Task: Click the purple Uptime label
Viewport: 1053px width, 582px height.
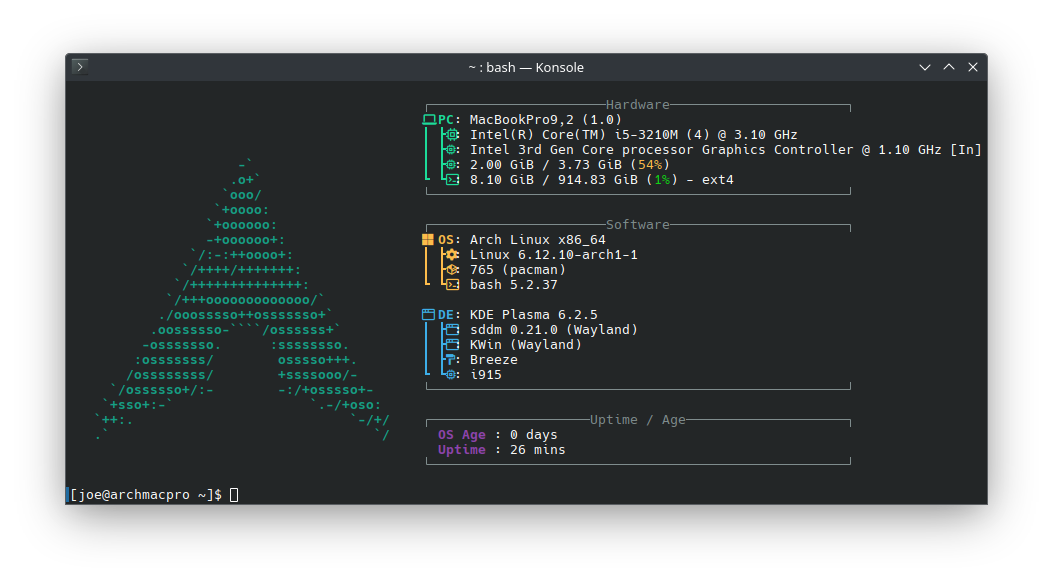Action: click(x=461, y=450)
